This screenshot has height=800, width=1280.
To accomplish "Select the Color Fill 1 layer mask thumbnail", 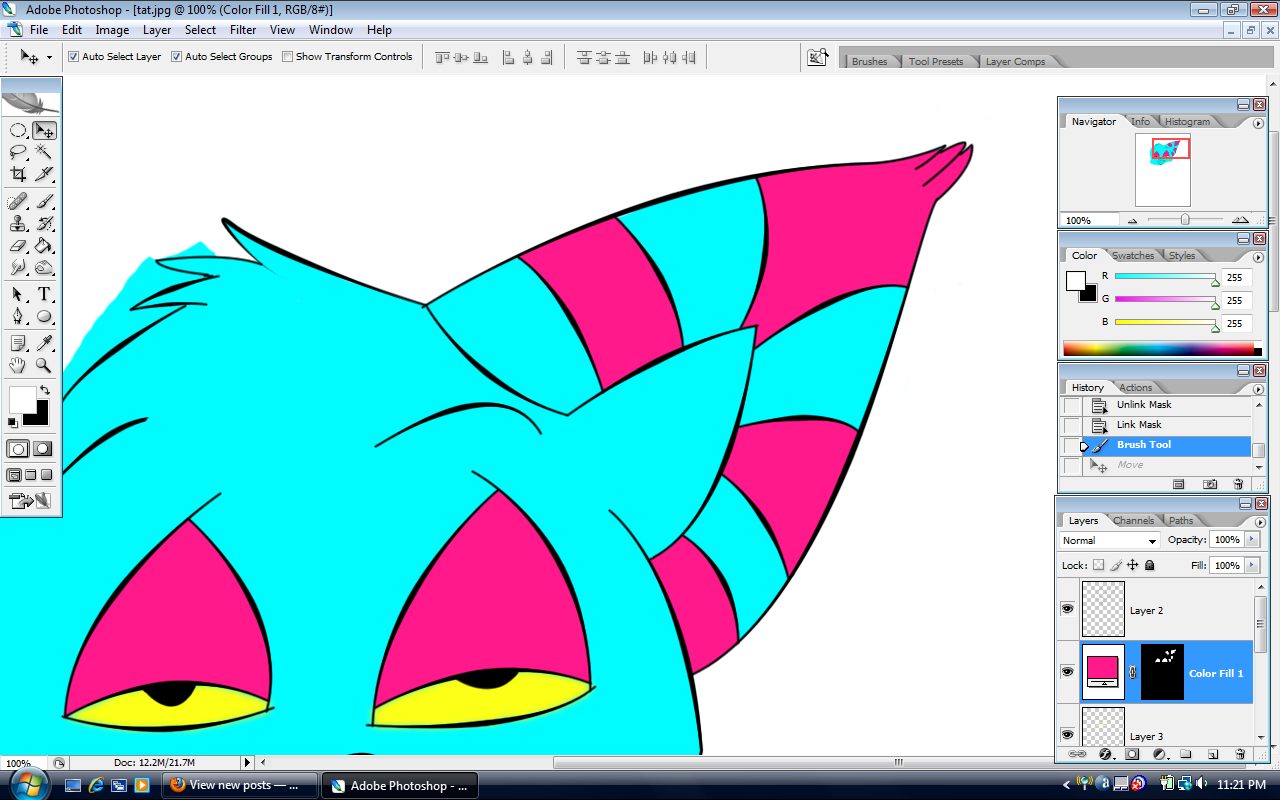I will 1162,672.
